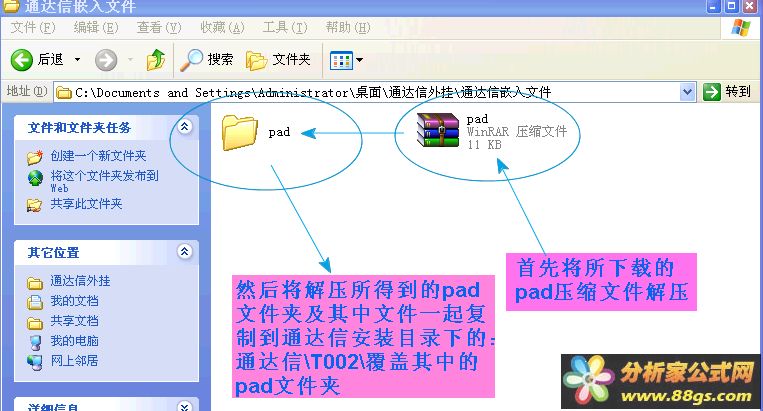Click the share folder hand icon
This screenshot has width=763, height=411.
[35, 205]
